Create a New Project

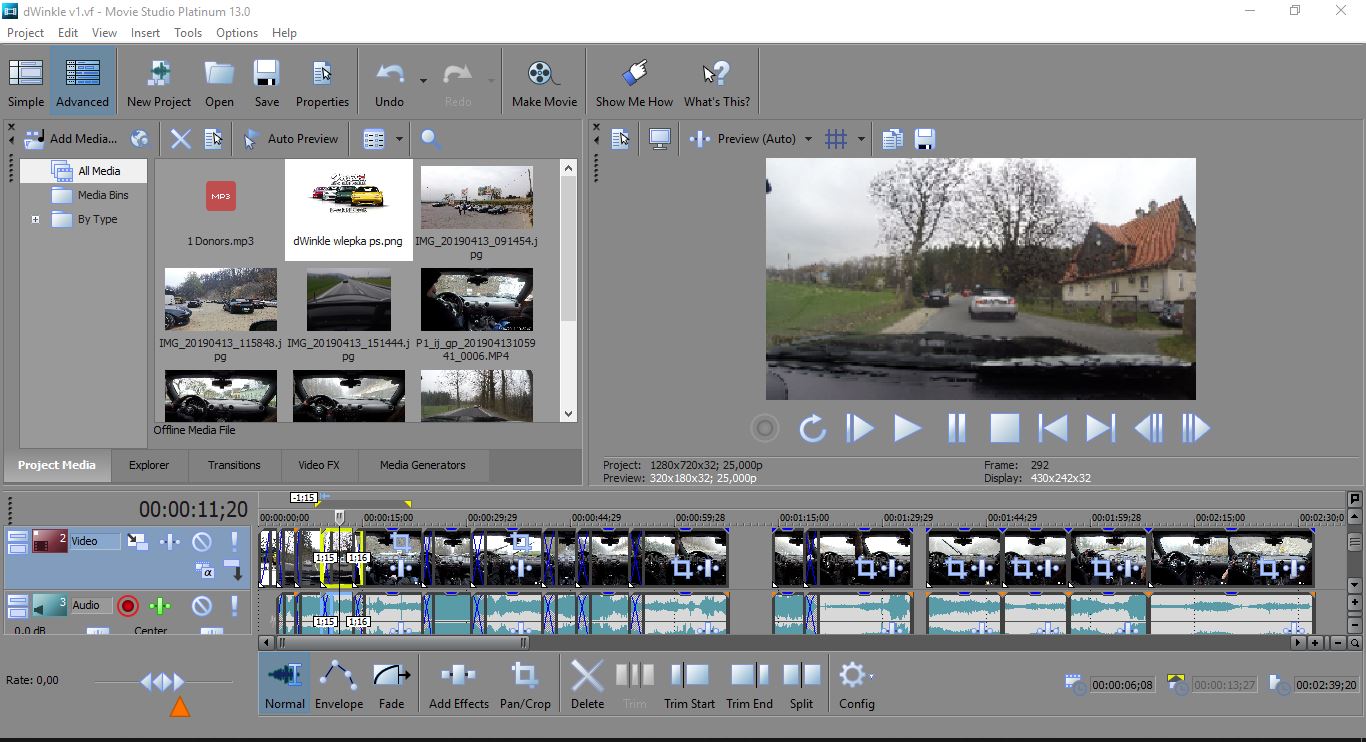pyautogui.click(x=159, y=82)
